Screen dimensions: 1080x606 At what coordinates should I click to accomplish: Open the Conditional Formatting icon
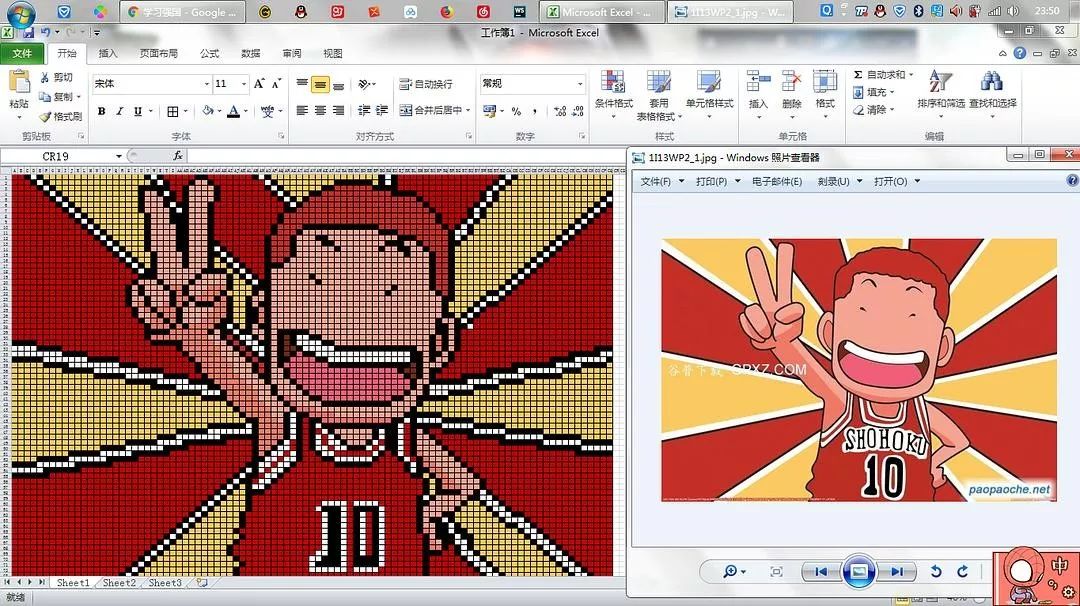[x=612, y=83]
